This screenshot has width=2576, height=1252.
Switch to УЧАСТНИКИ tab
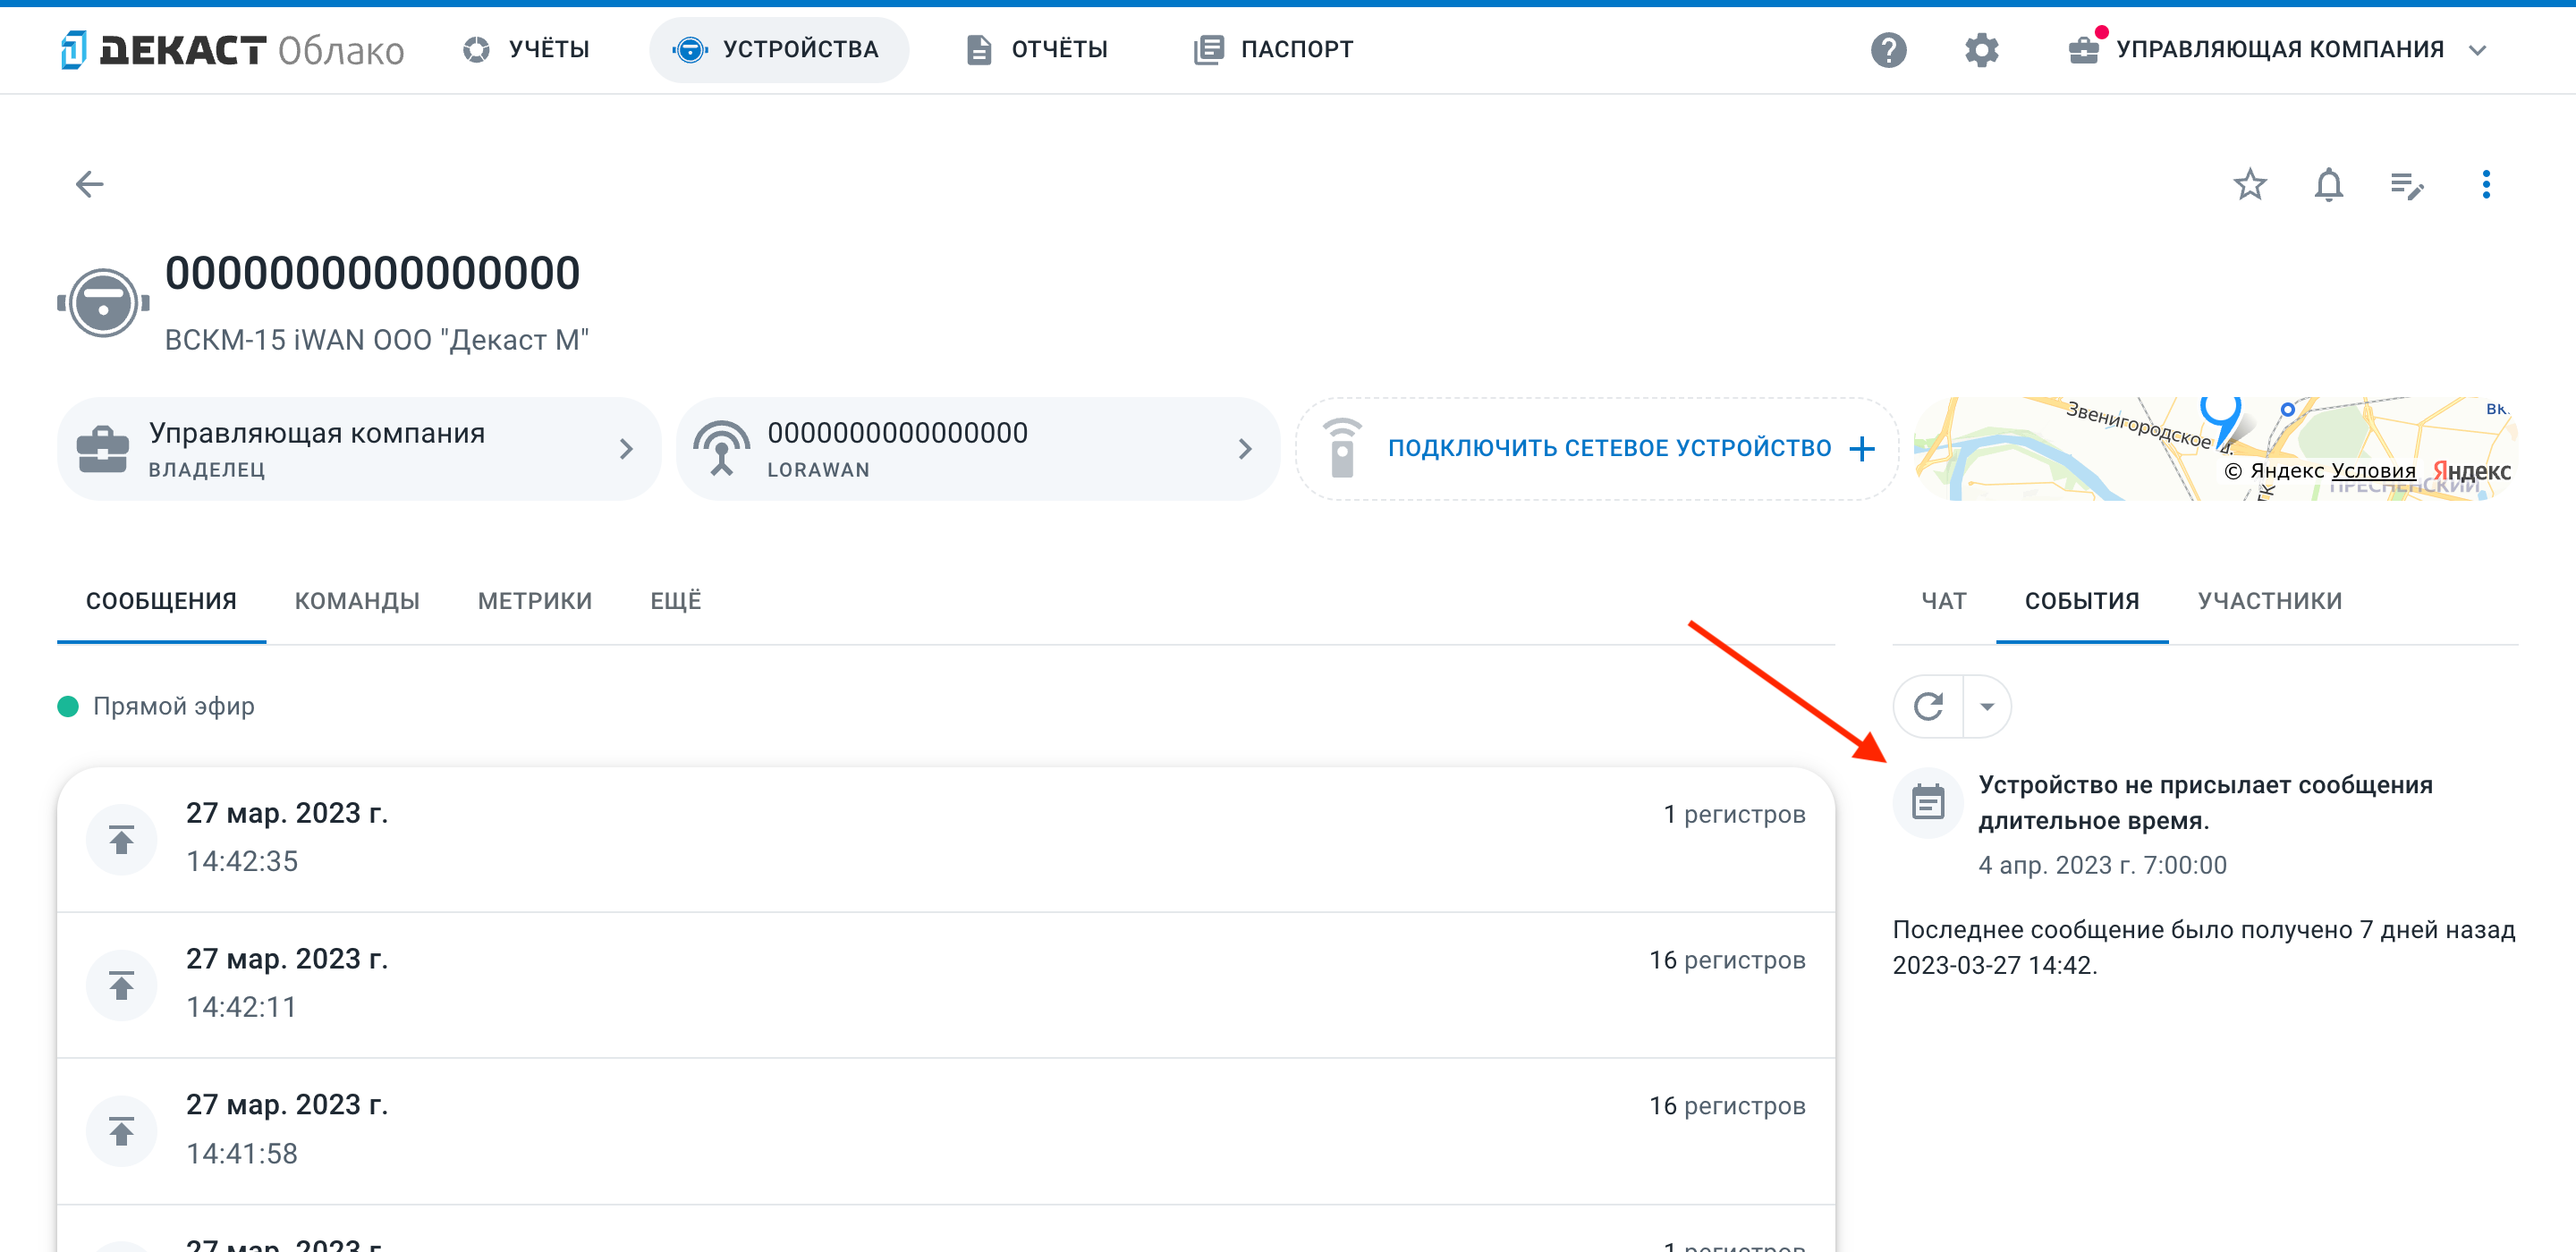[2270, 601]
